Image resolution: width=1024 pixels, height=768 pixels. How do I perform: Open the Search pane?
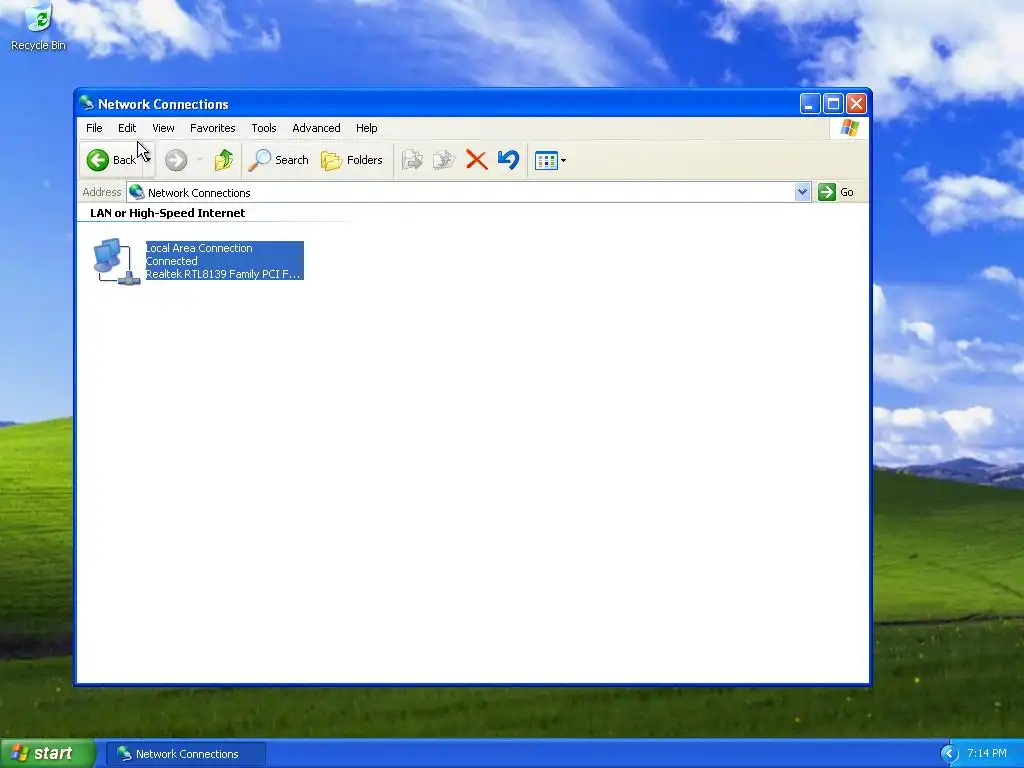click(x=278, y=160)
